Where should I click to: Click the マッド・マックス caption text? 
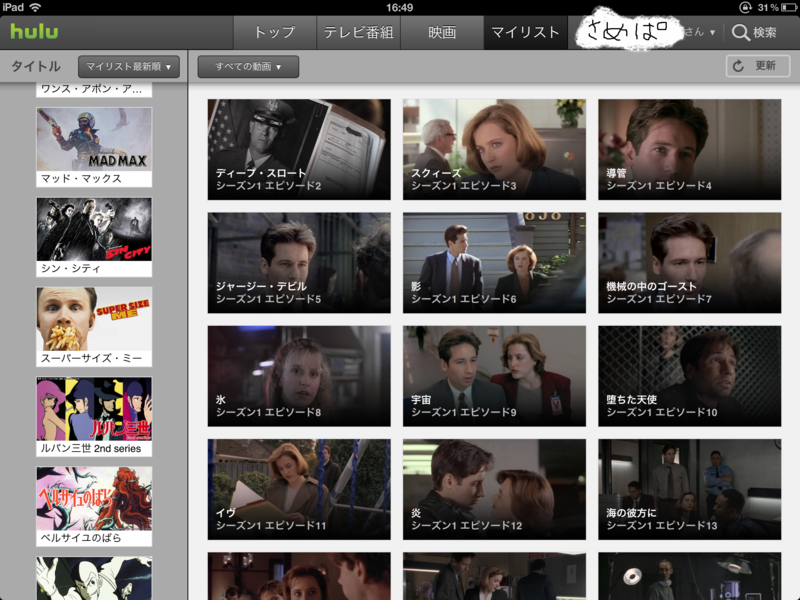click(x=81, y=179)
